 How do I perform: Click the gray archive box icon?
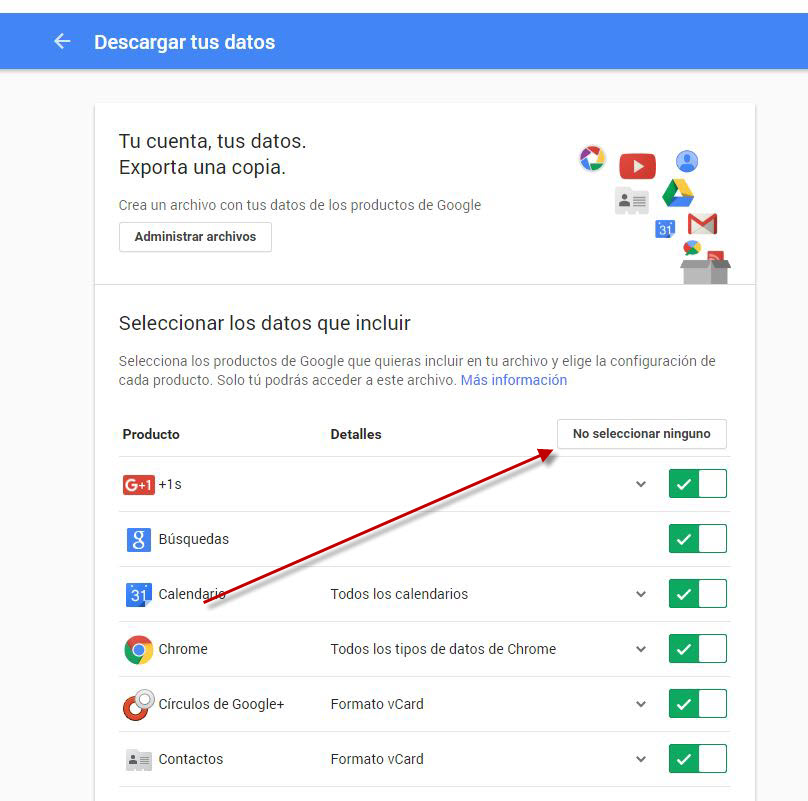(705, 271)
